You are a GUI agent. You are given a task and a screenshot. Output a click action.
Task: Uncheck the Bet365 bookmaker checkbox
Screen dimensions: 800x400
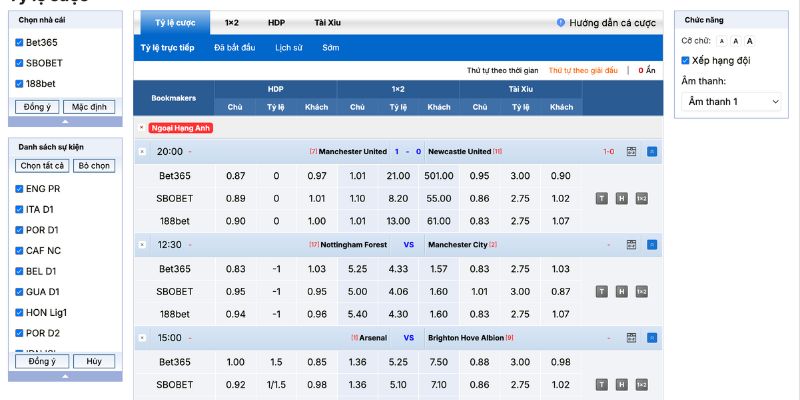[x=19, y=42]
